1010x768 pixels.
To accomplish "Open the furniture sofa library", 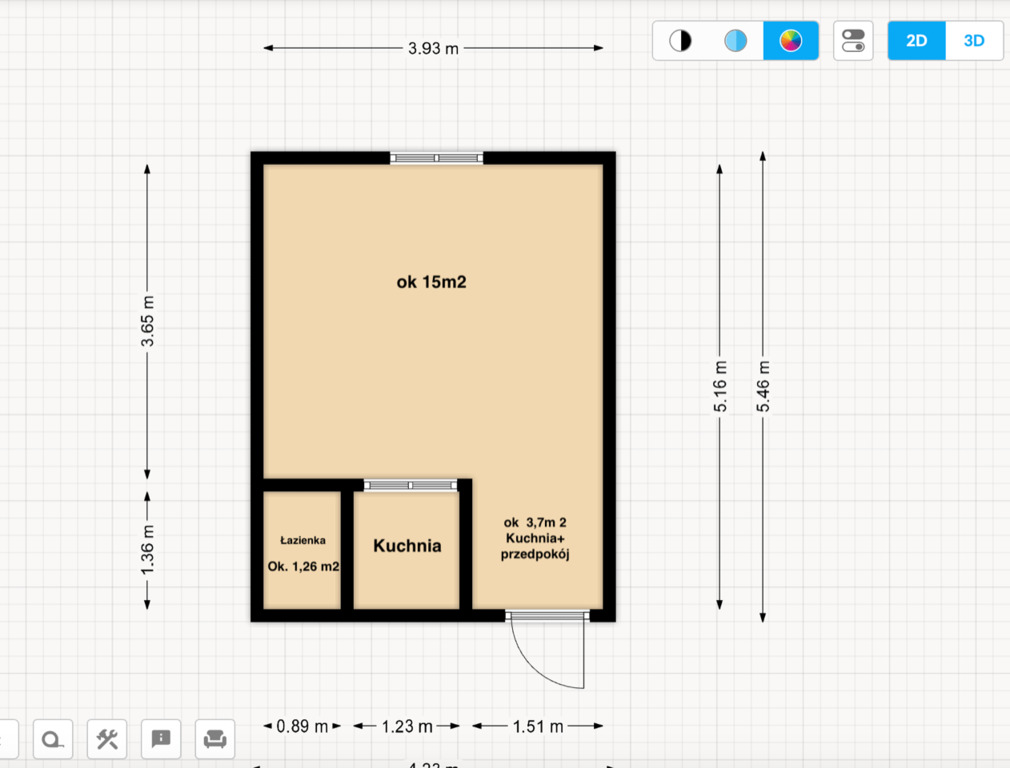I will 215,740.
